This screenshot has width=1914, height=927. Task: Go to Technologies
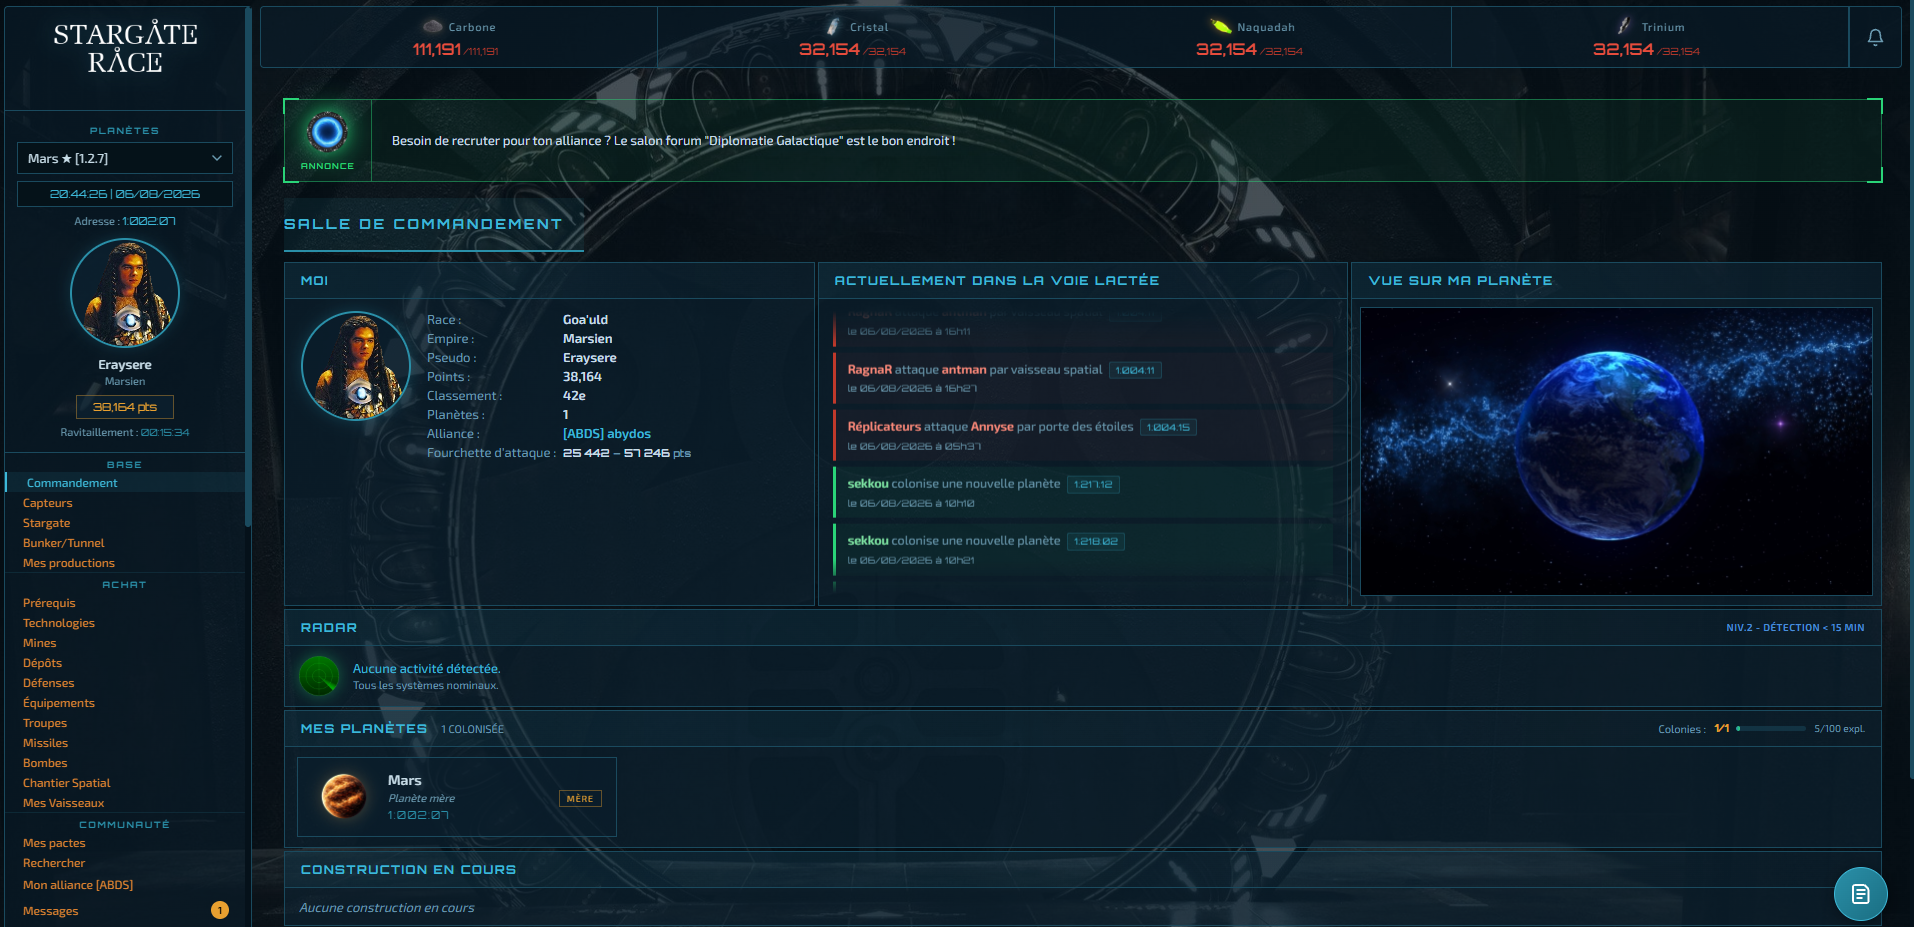[59, 623]
